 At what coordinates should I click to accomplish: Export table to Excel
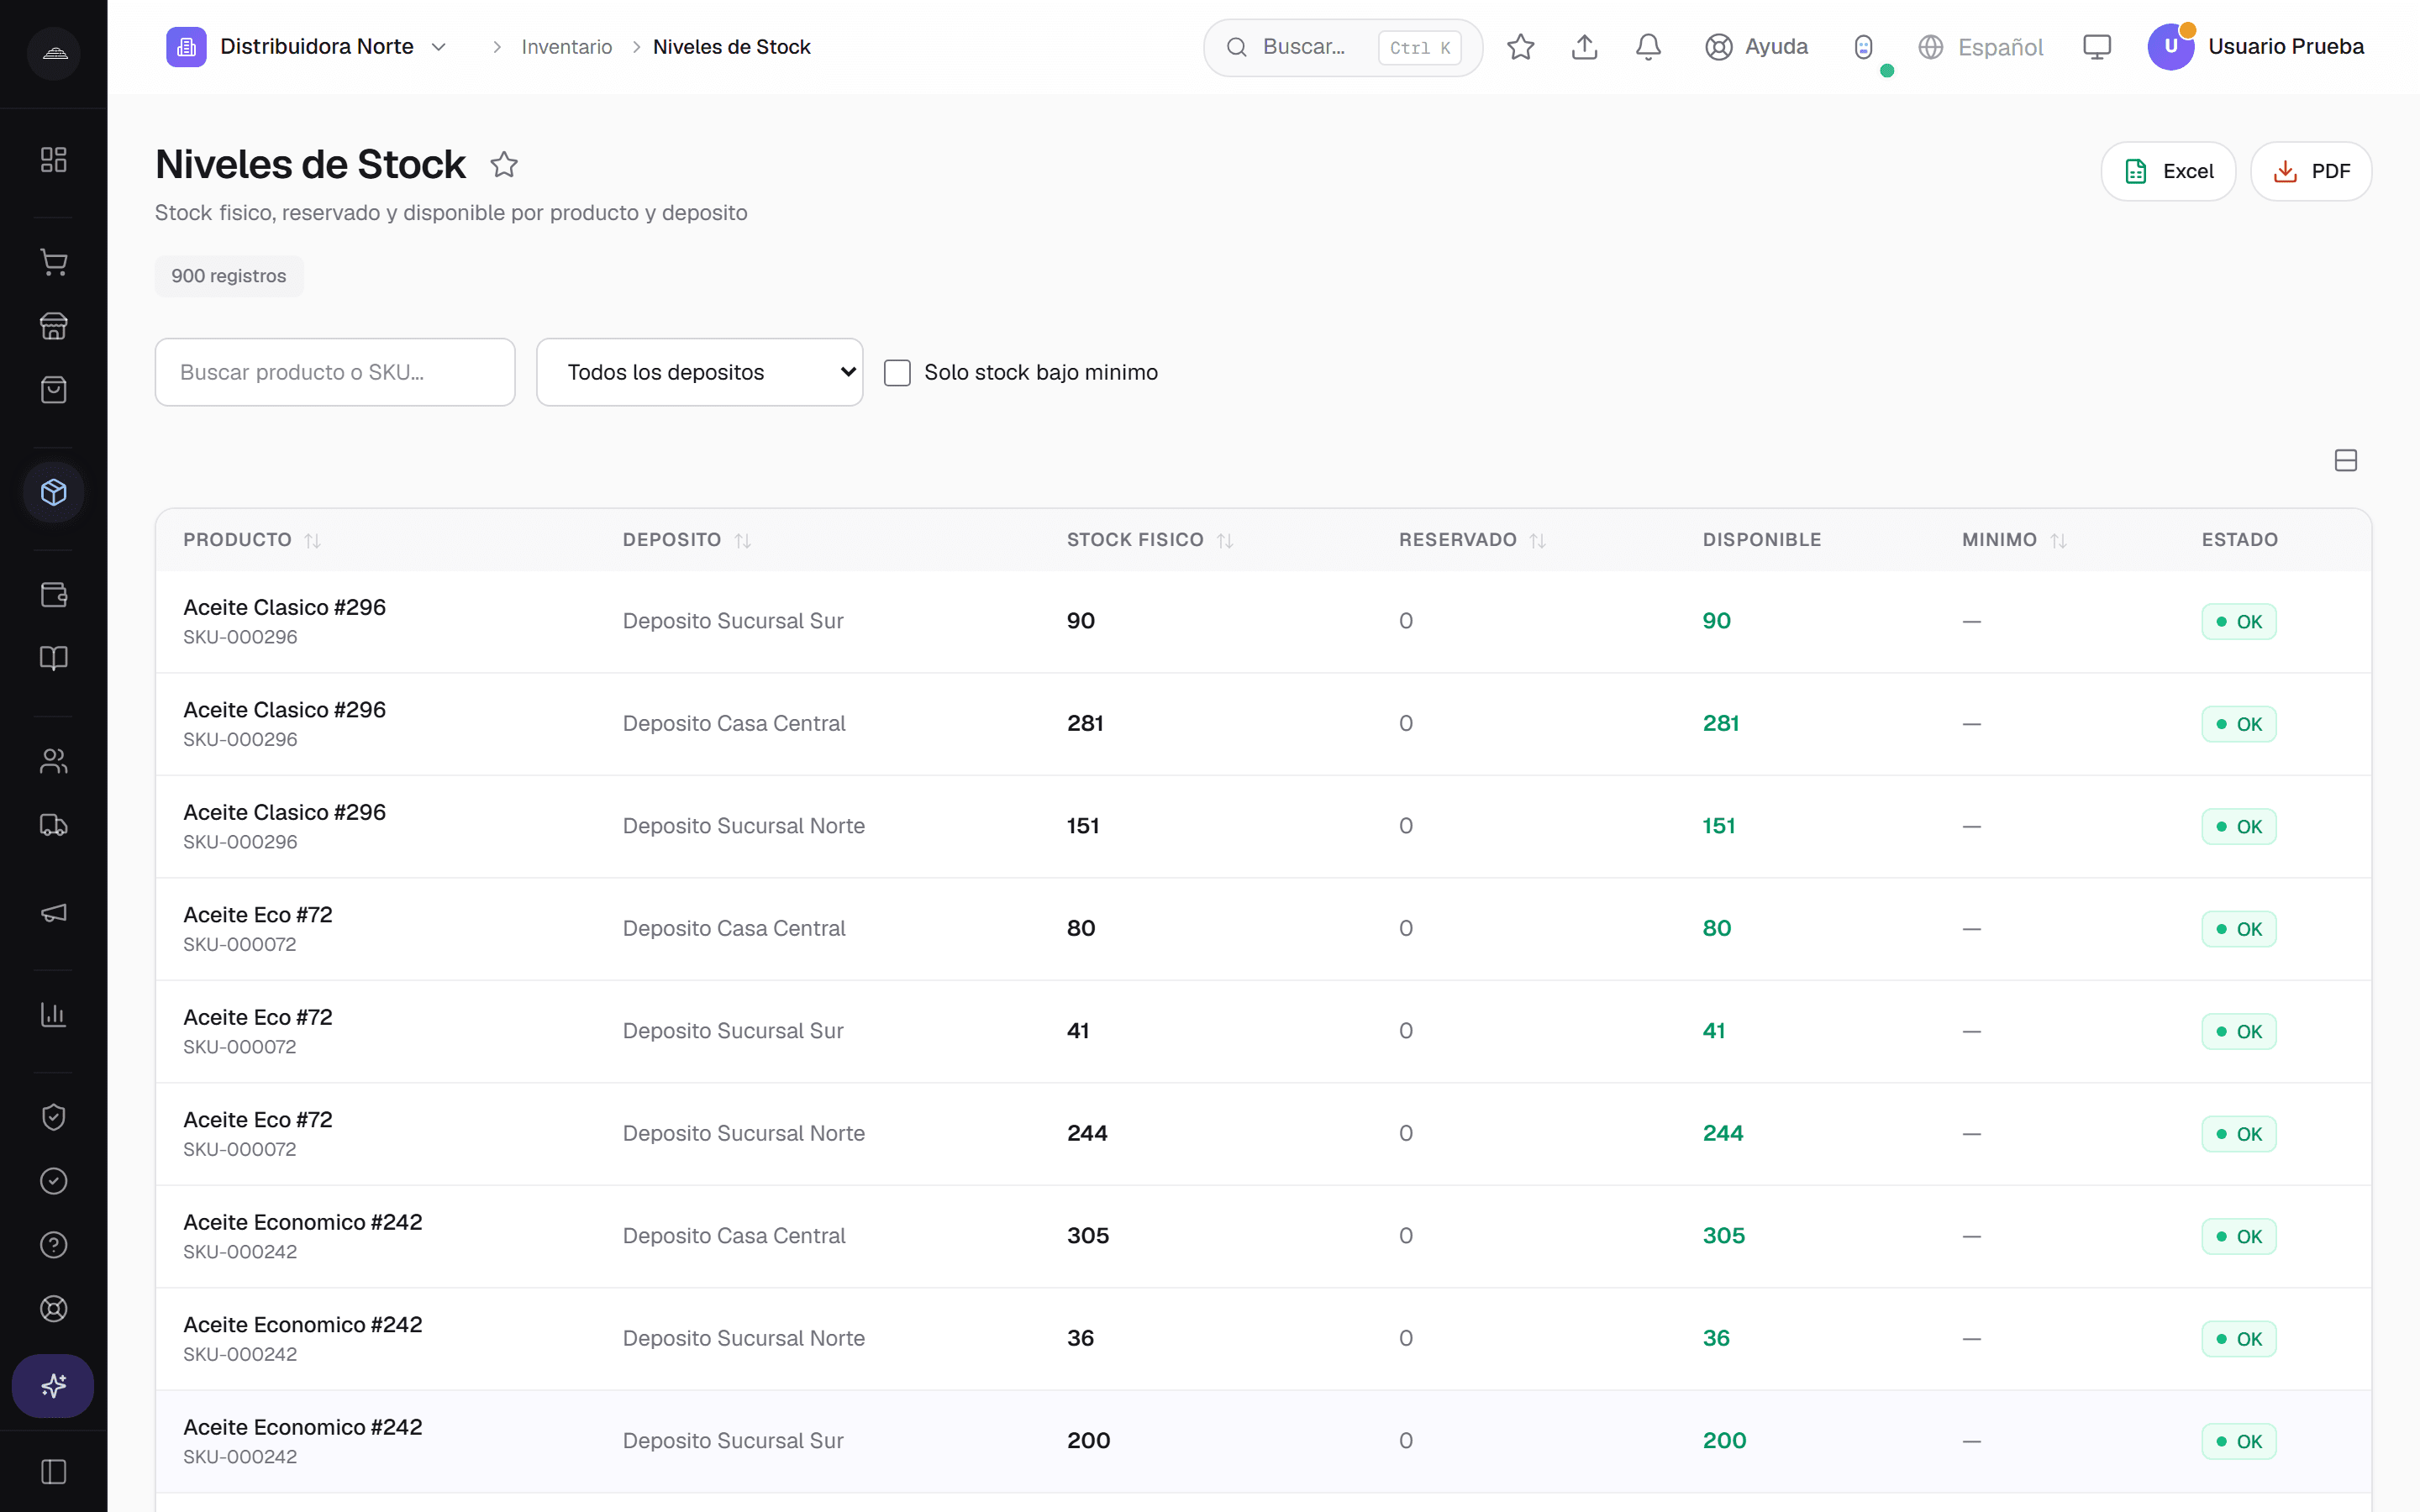click(x=2168, y=171)
